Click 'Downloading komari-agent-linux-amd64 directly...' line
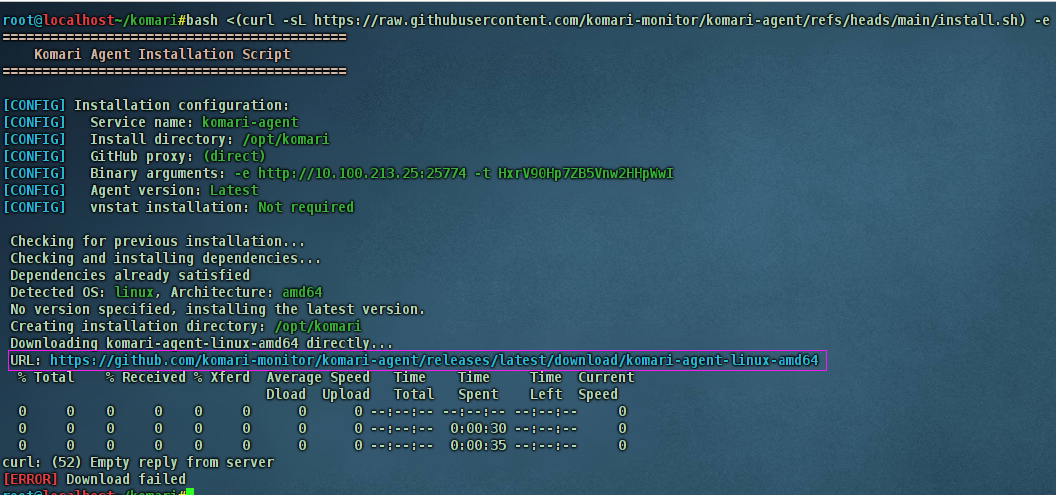 (x=201, y=343)
